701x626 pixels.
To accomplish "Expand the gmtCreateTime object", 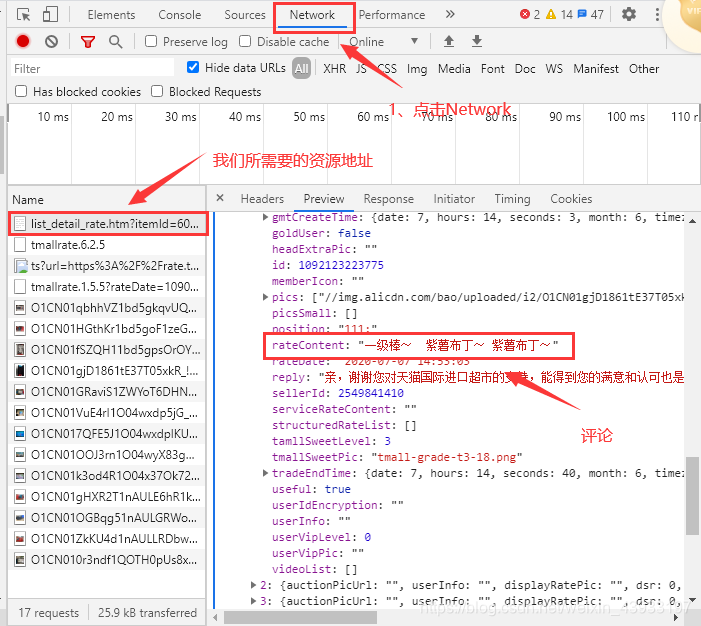I will (265, 217).
